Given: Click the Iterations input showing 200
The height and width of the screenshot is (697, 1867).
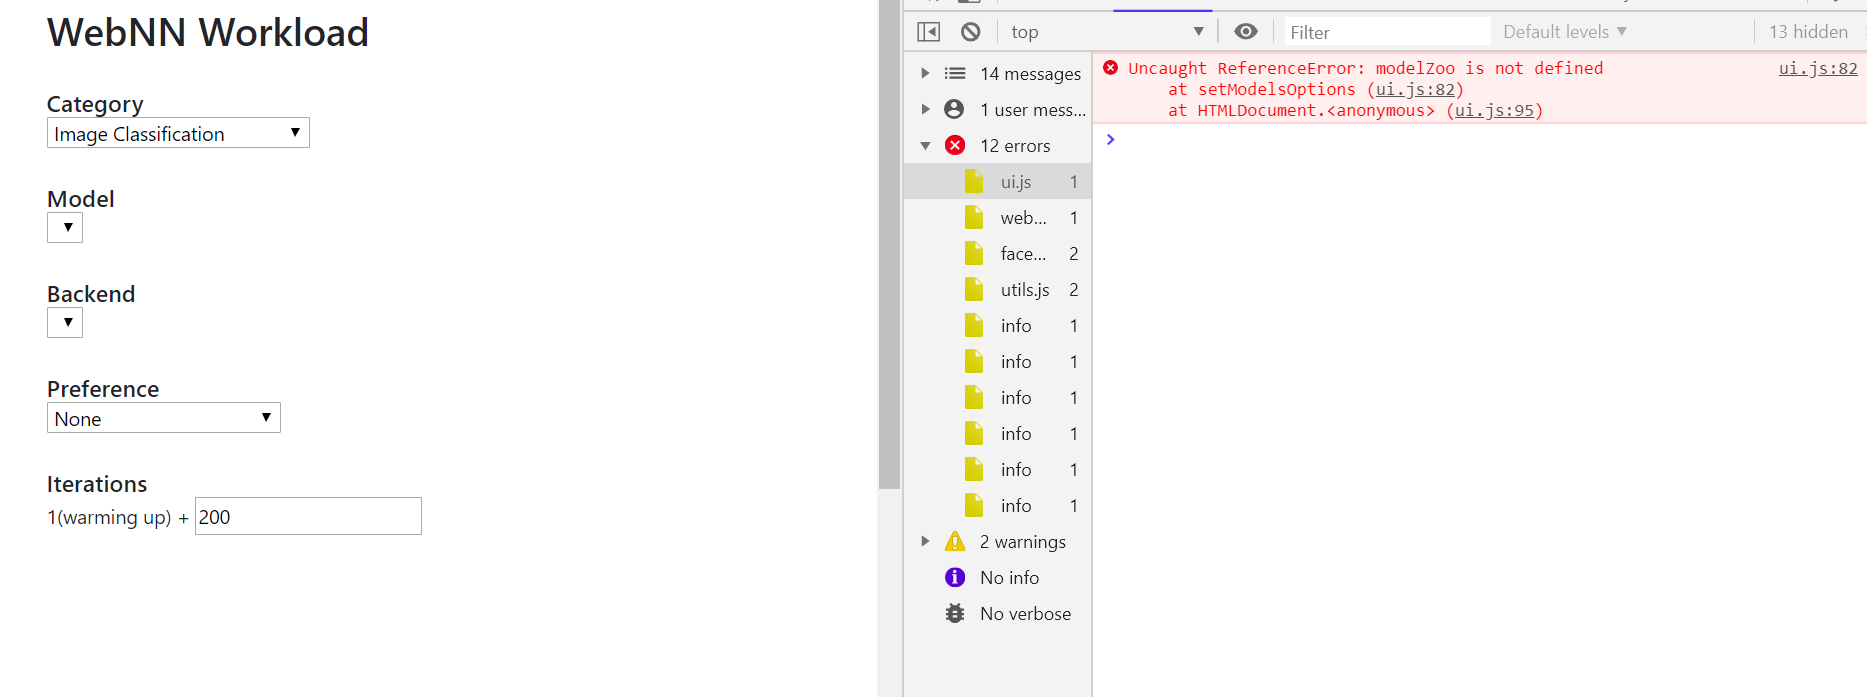Looking at the screenshot, I should [308, 516].
